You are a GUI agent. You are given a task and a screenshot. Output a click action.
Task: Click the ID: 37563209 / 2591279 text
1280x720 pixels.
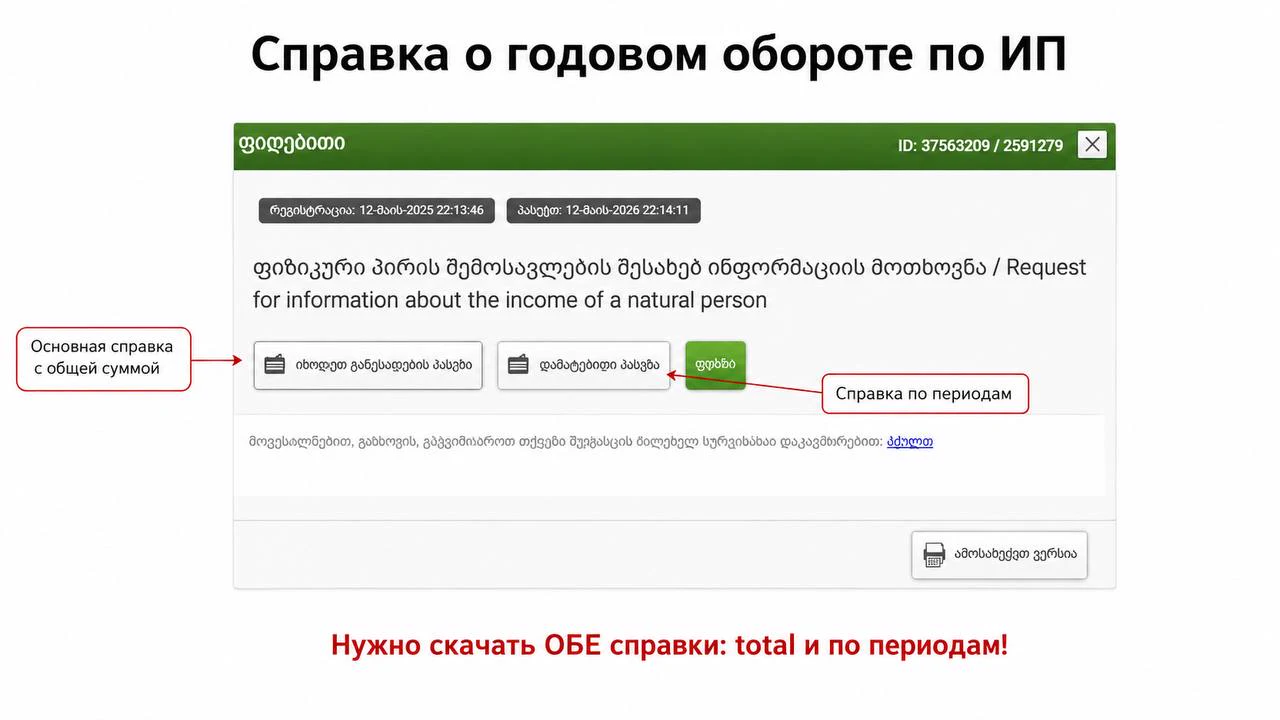[980, 145]
